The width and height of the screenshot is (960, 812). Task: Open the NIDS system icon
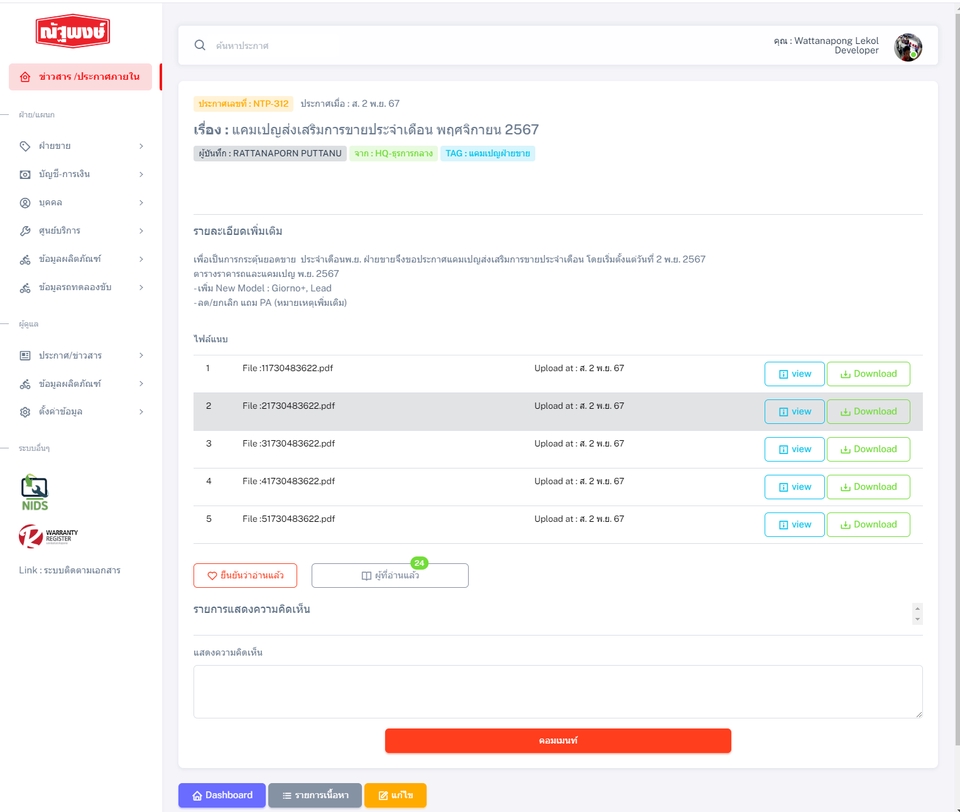(x=34, y=492)
